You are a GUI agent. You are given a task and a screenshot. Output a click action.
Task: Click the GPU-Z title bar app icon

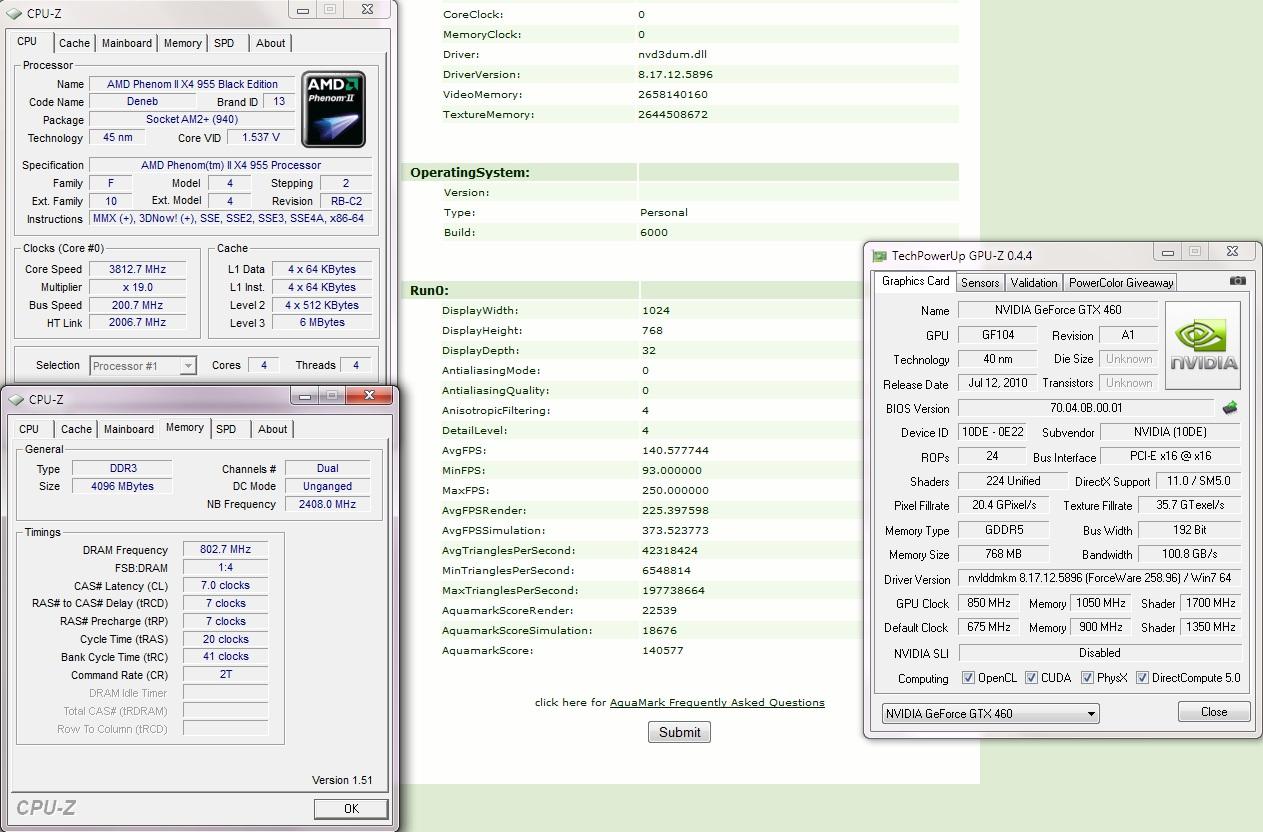point(879,256)
